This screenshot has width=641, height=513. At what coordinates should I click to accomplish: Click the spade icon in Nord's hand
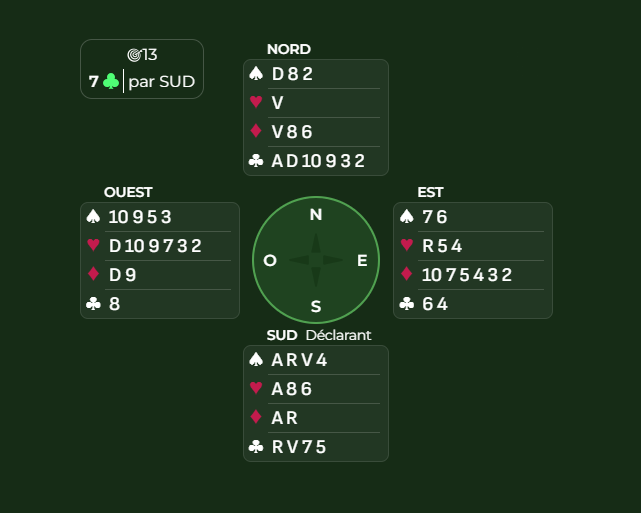click(255, 74)
